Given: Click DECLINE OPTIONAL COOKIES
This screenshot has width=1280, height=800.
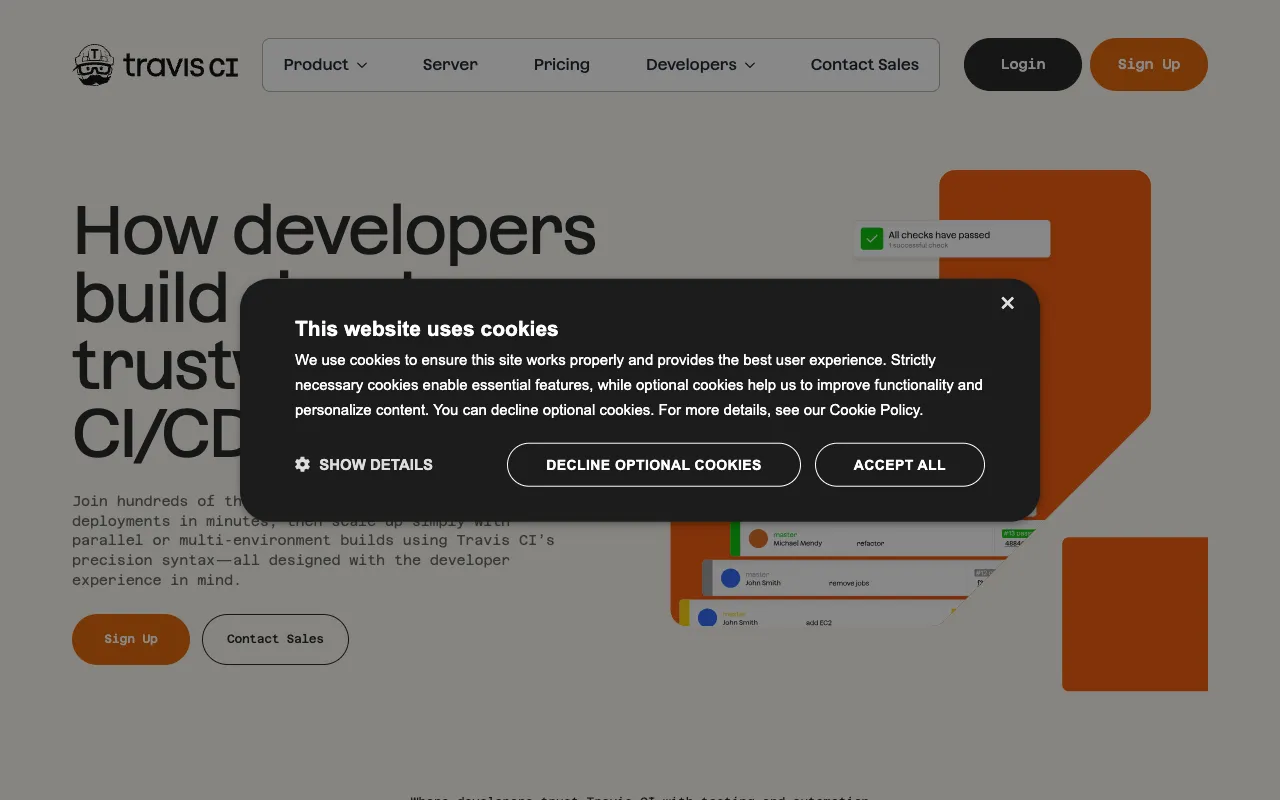Looking at the screenshot, I should tap(653, 464).
